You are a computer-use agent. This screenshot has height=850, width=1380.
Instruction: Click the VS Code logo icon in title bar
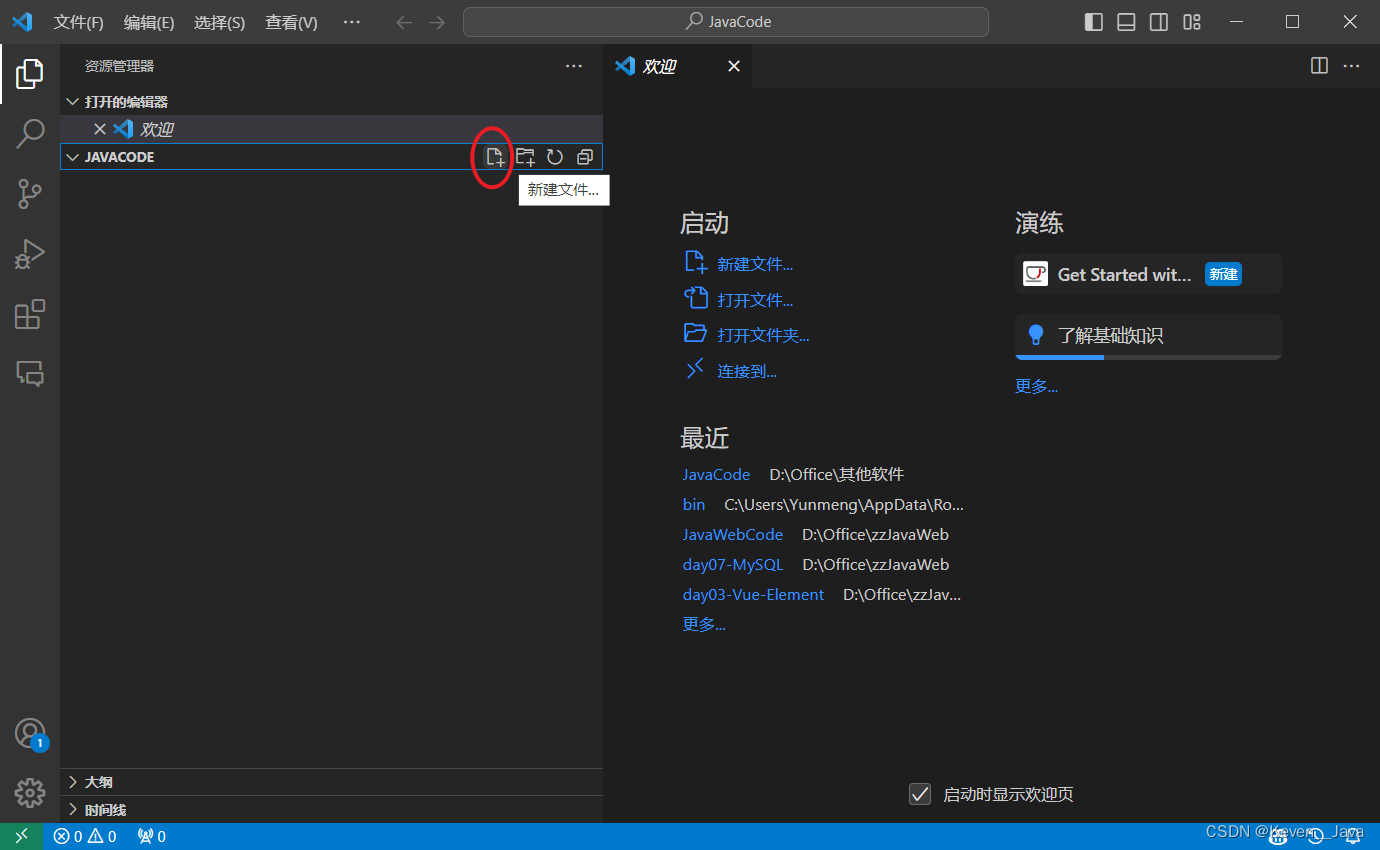click(x=22, y=22)
